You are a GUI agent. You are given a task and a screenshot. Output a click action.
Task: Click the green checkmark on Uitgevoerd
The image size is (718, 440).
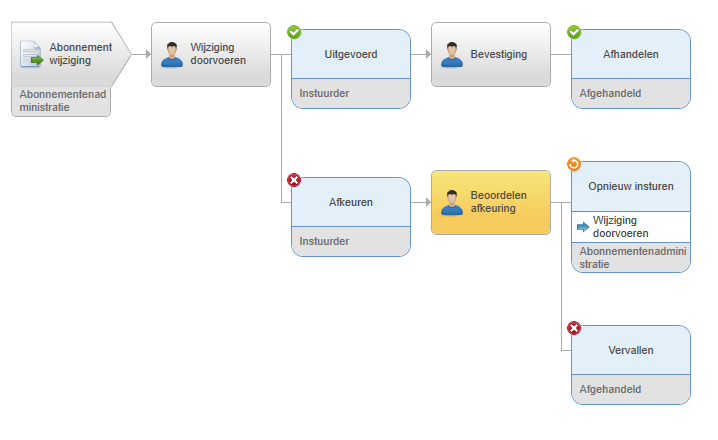click(x=294, y=32)
